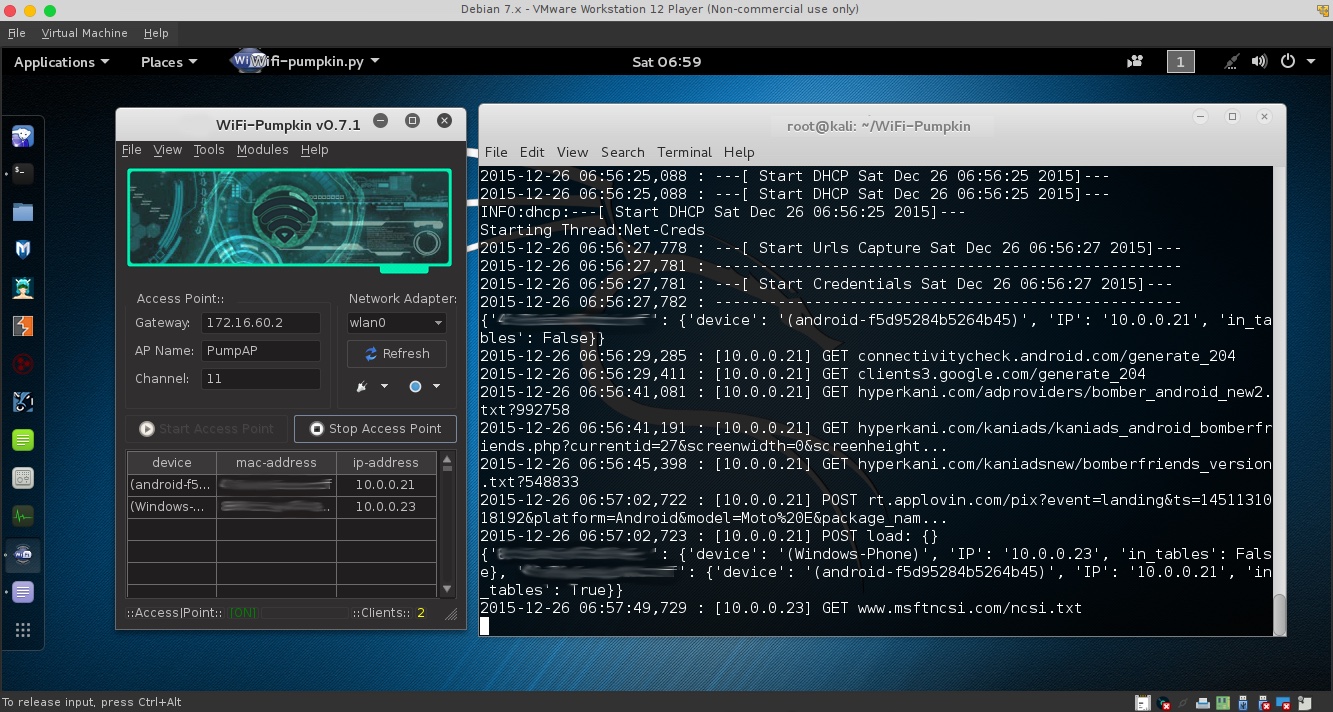Click the clients table down scroll arrow
Screen dimensions: 1333x712
447,589
